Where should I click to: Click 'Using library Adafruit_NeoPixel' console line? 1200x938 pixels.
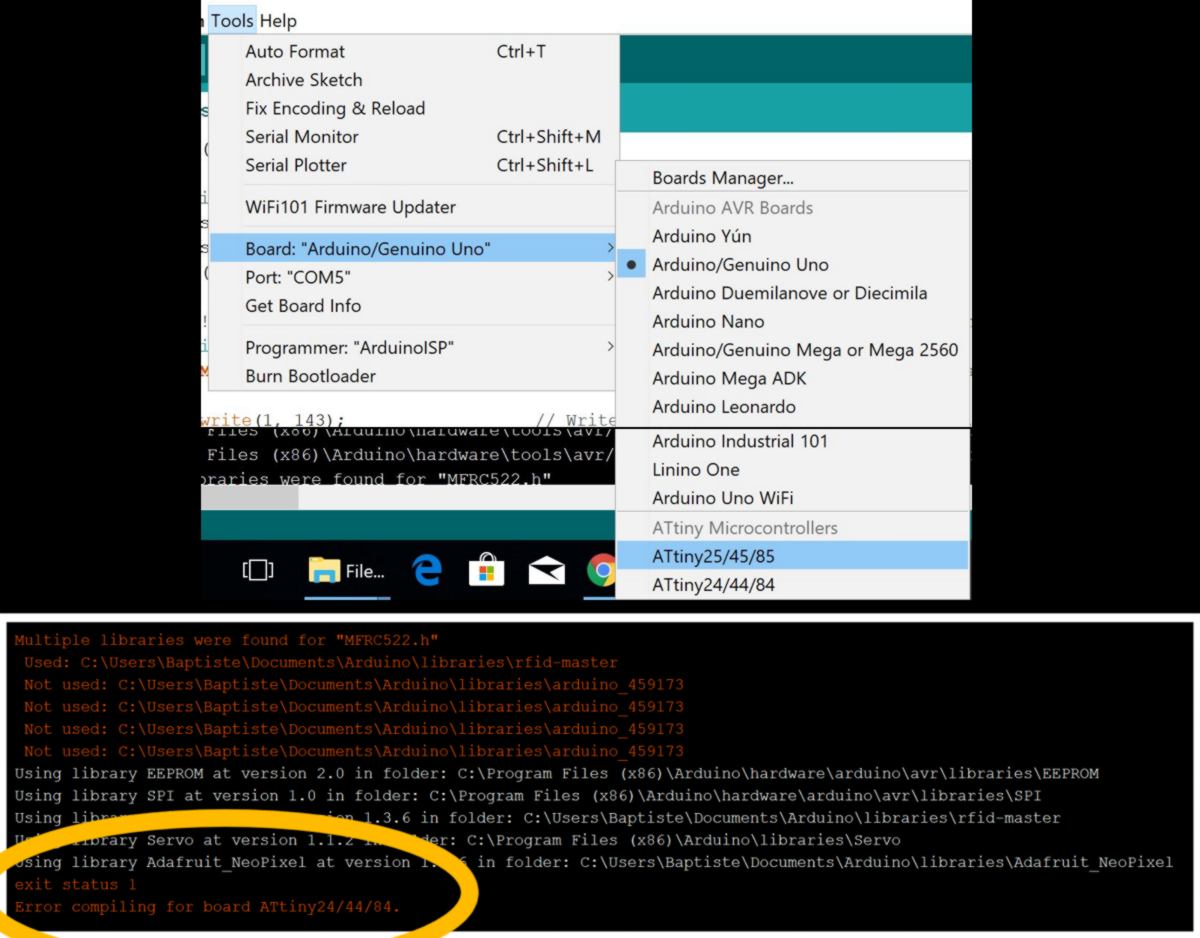point(593,862)
